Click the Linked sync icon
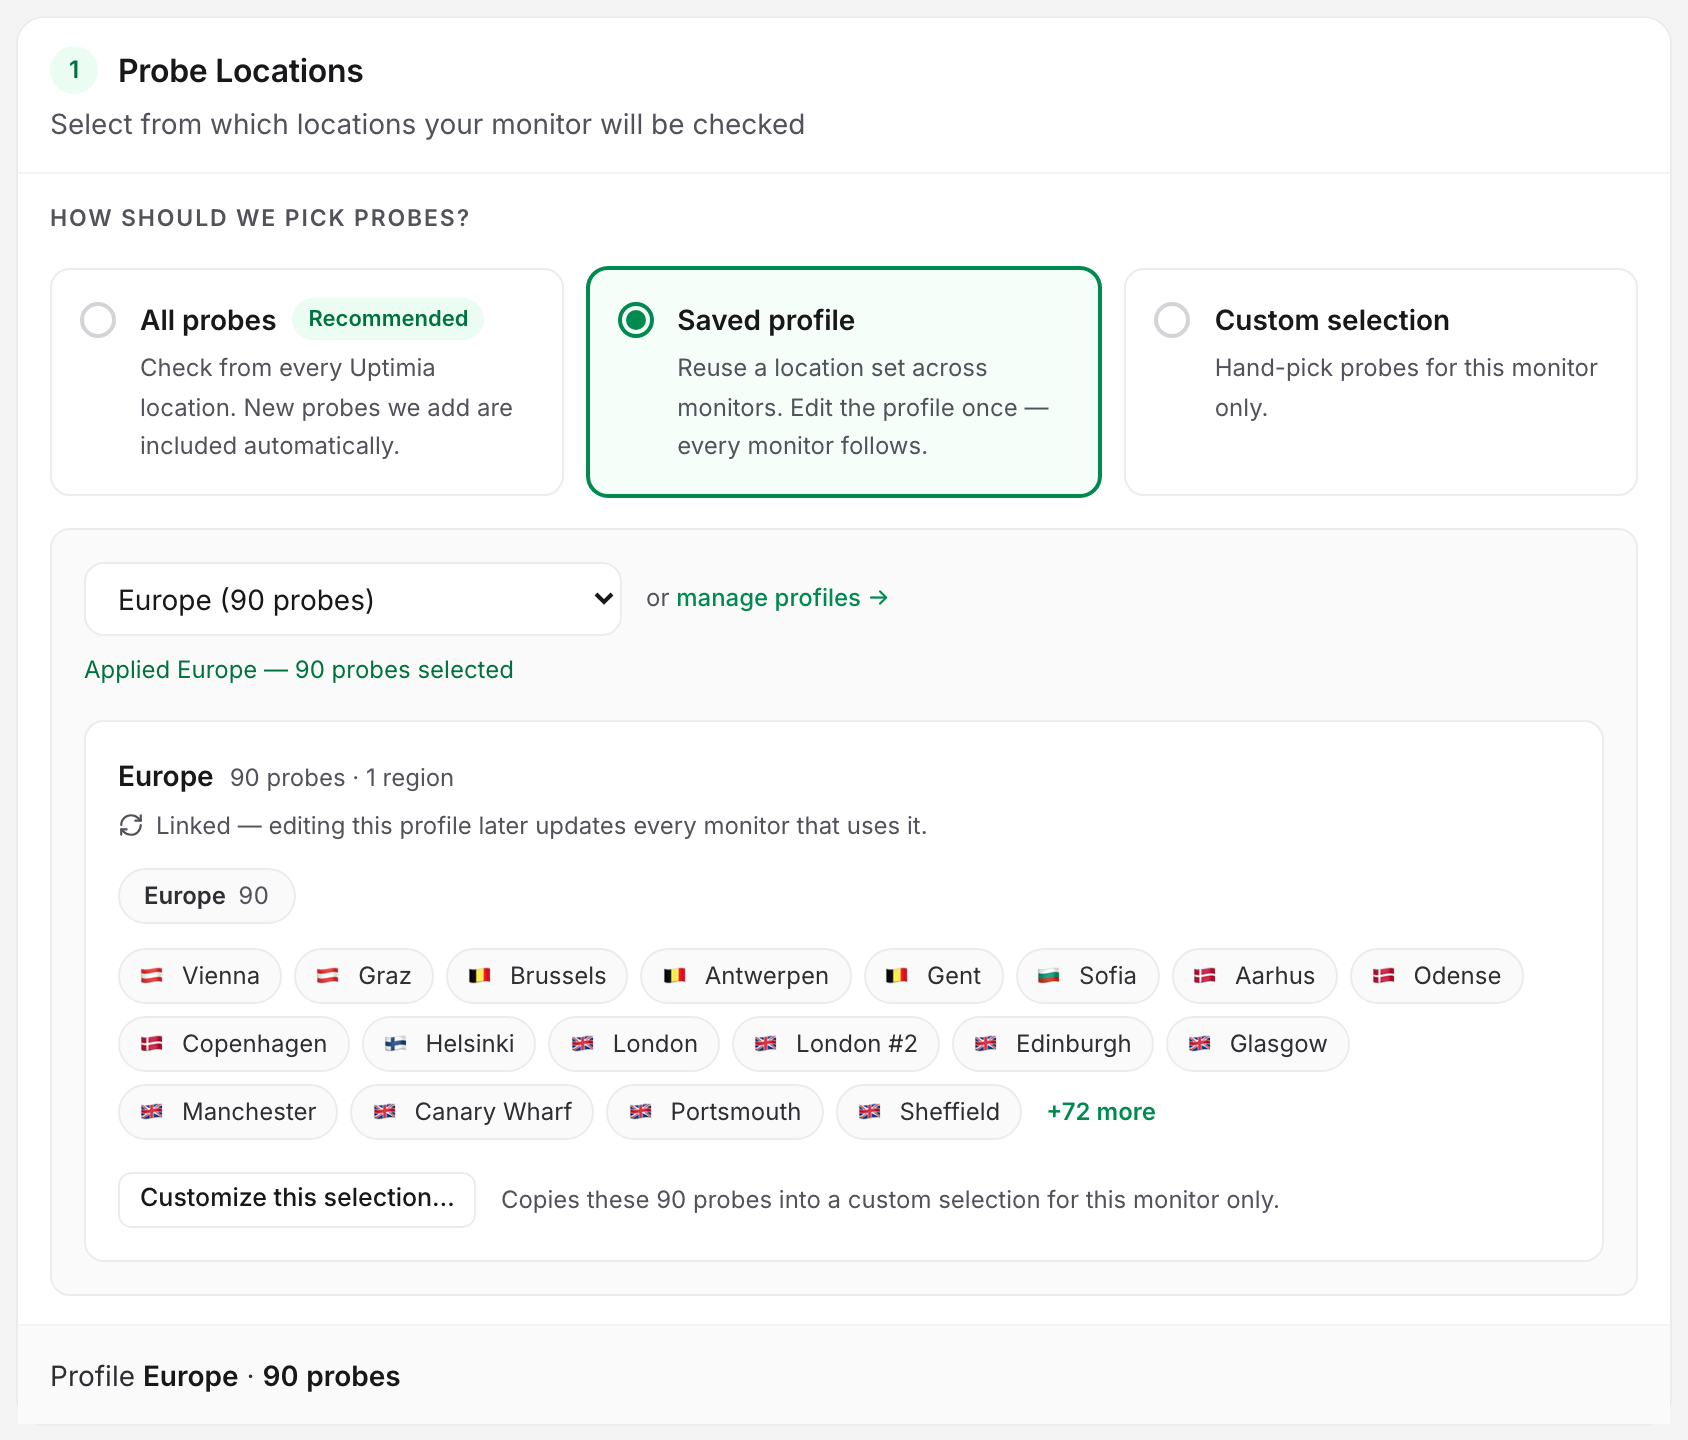Image resolution: width=1688 pixels, height=1440 pixels. [131, 825]
